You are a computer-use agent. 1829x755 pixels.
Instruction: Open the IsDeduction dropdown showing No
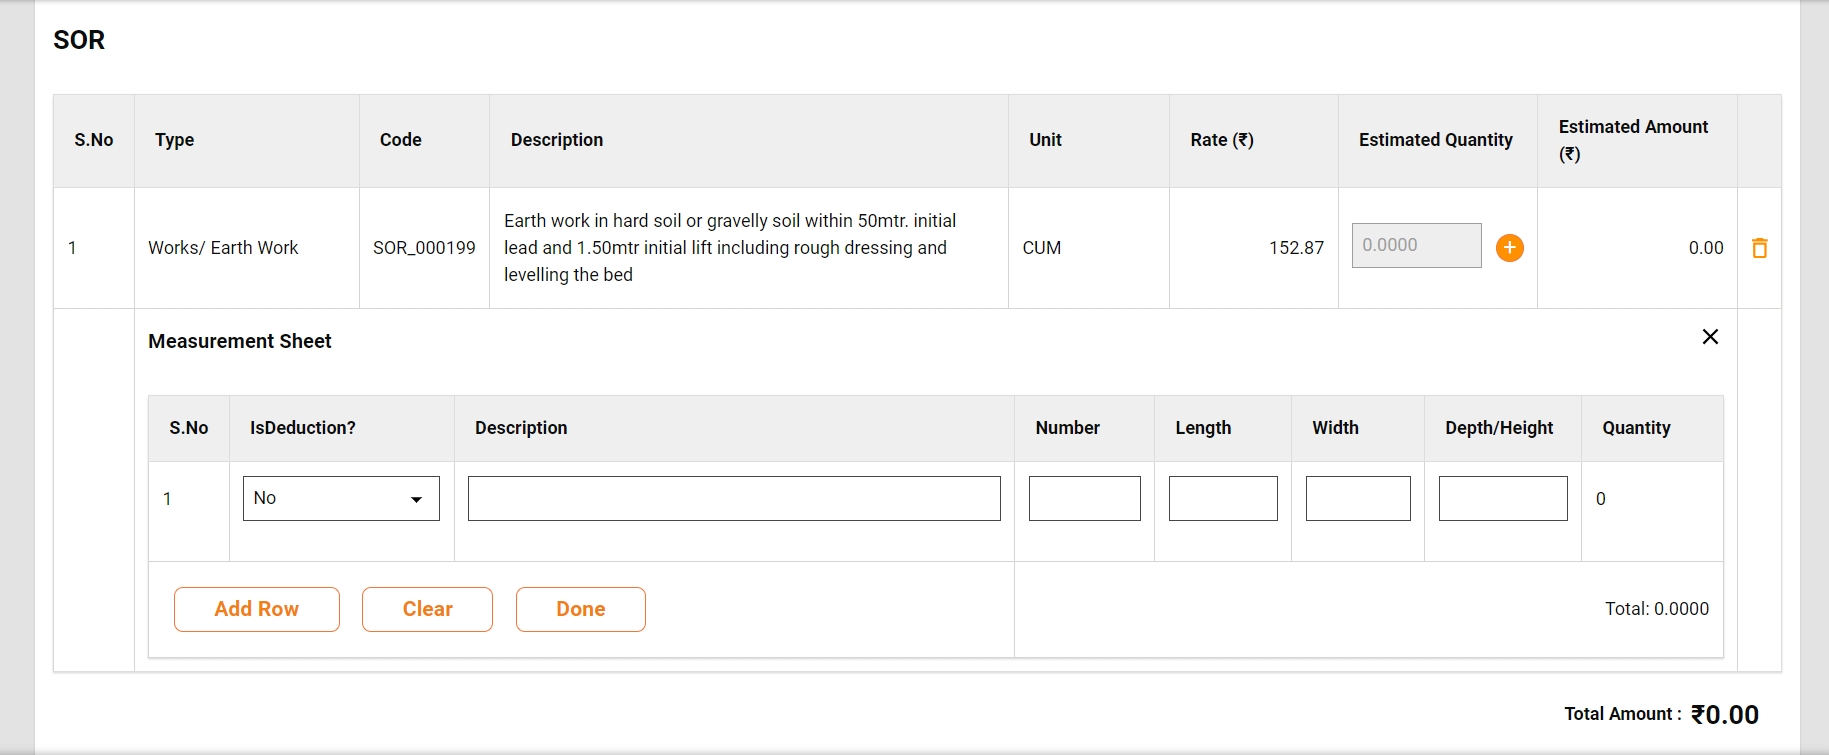(x=341, y=498)
